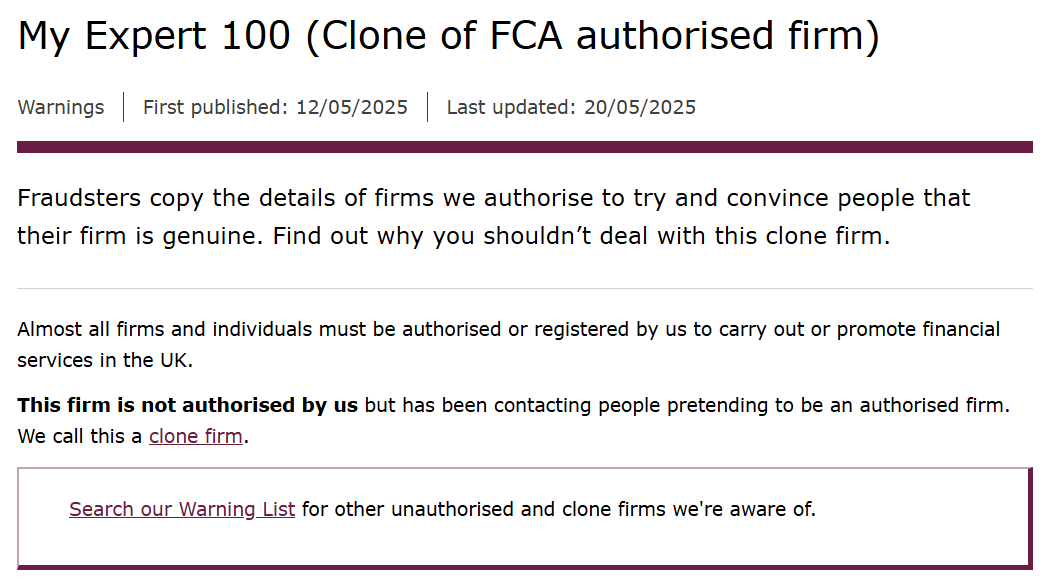Click the bold 'This firm is not authorised by us' text
This screenshot has width=1059, height=586.
(187, 405)
